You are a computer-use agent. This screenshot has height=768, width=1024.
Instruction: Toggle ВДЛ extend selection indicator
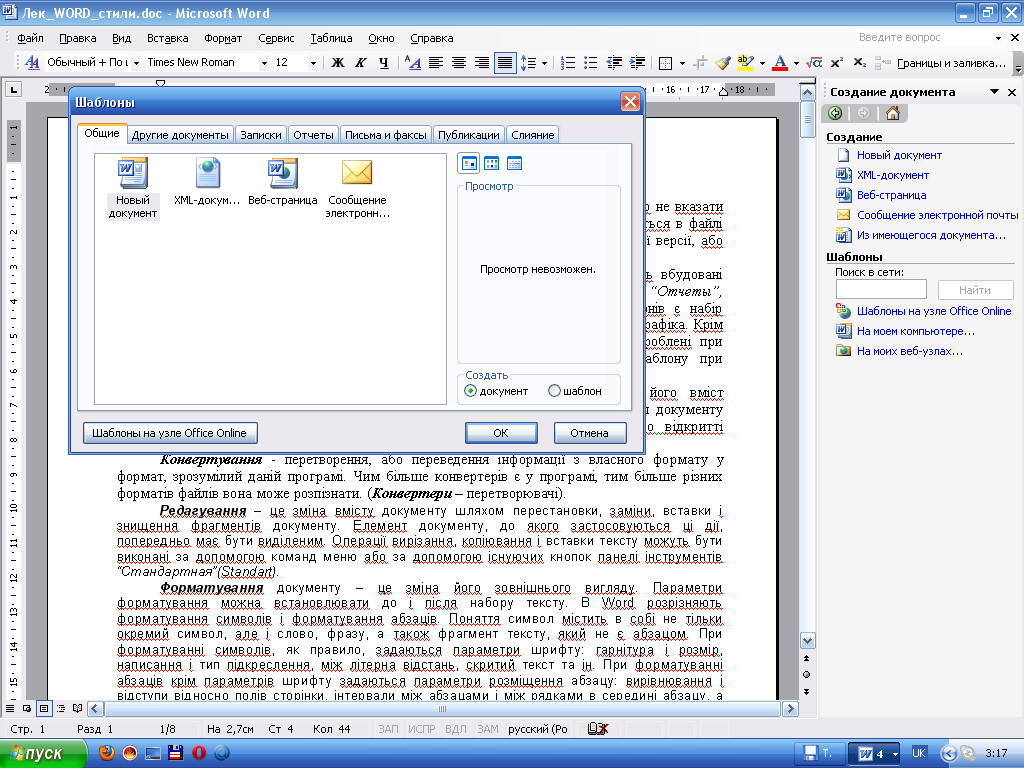[x=456, y=729]
